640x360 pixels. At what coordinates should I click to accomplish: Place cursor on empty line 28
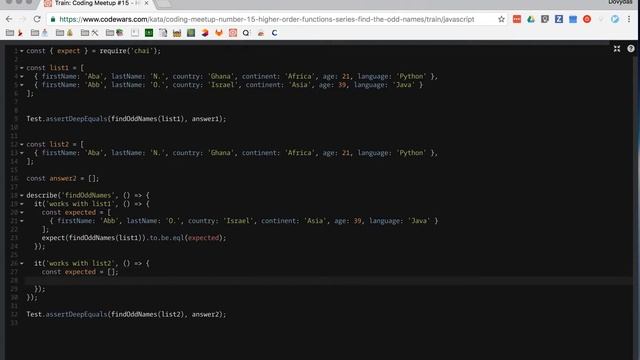pyautogui.click(x=328, y=280)
